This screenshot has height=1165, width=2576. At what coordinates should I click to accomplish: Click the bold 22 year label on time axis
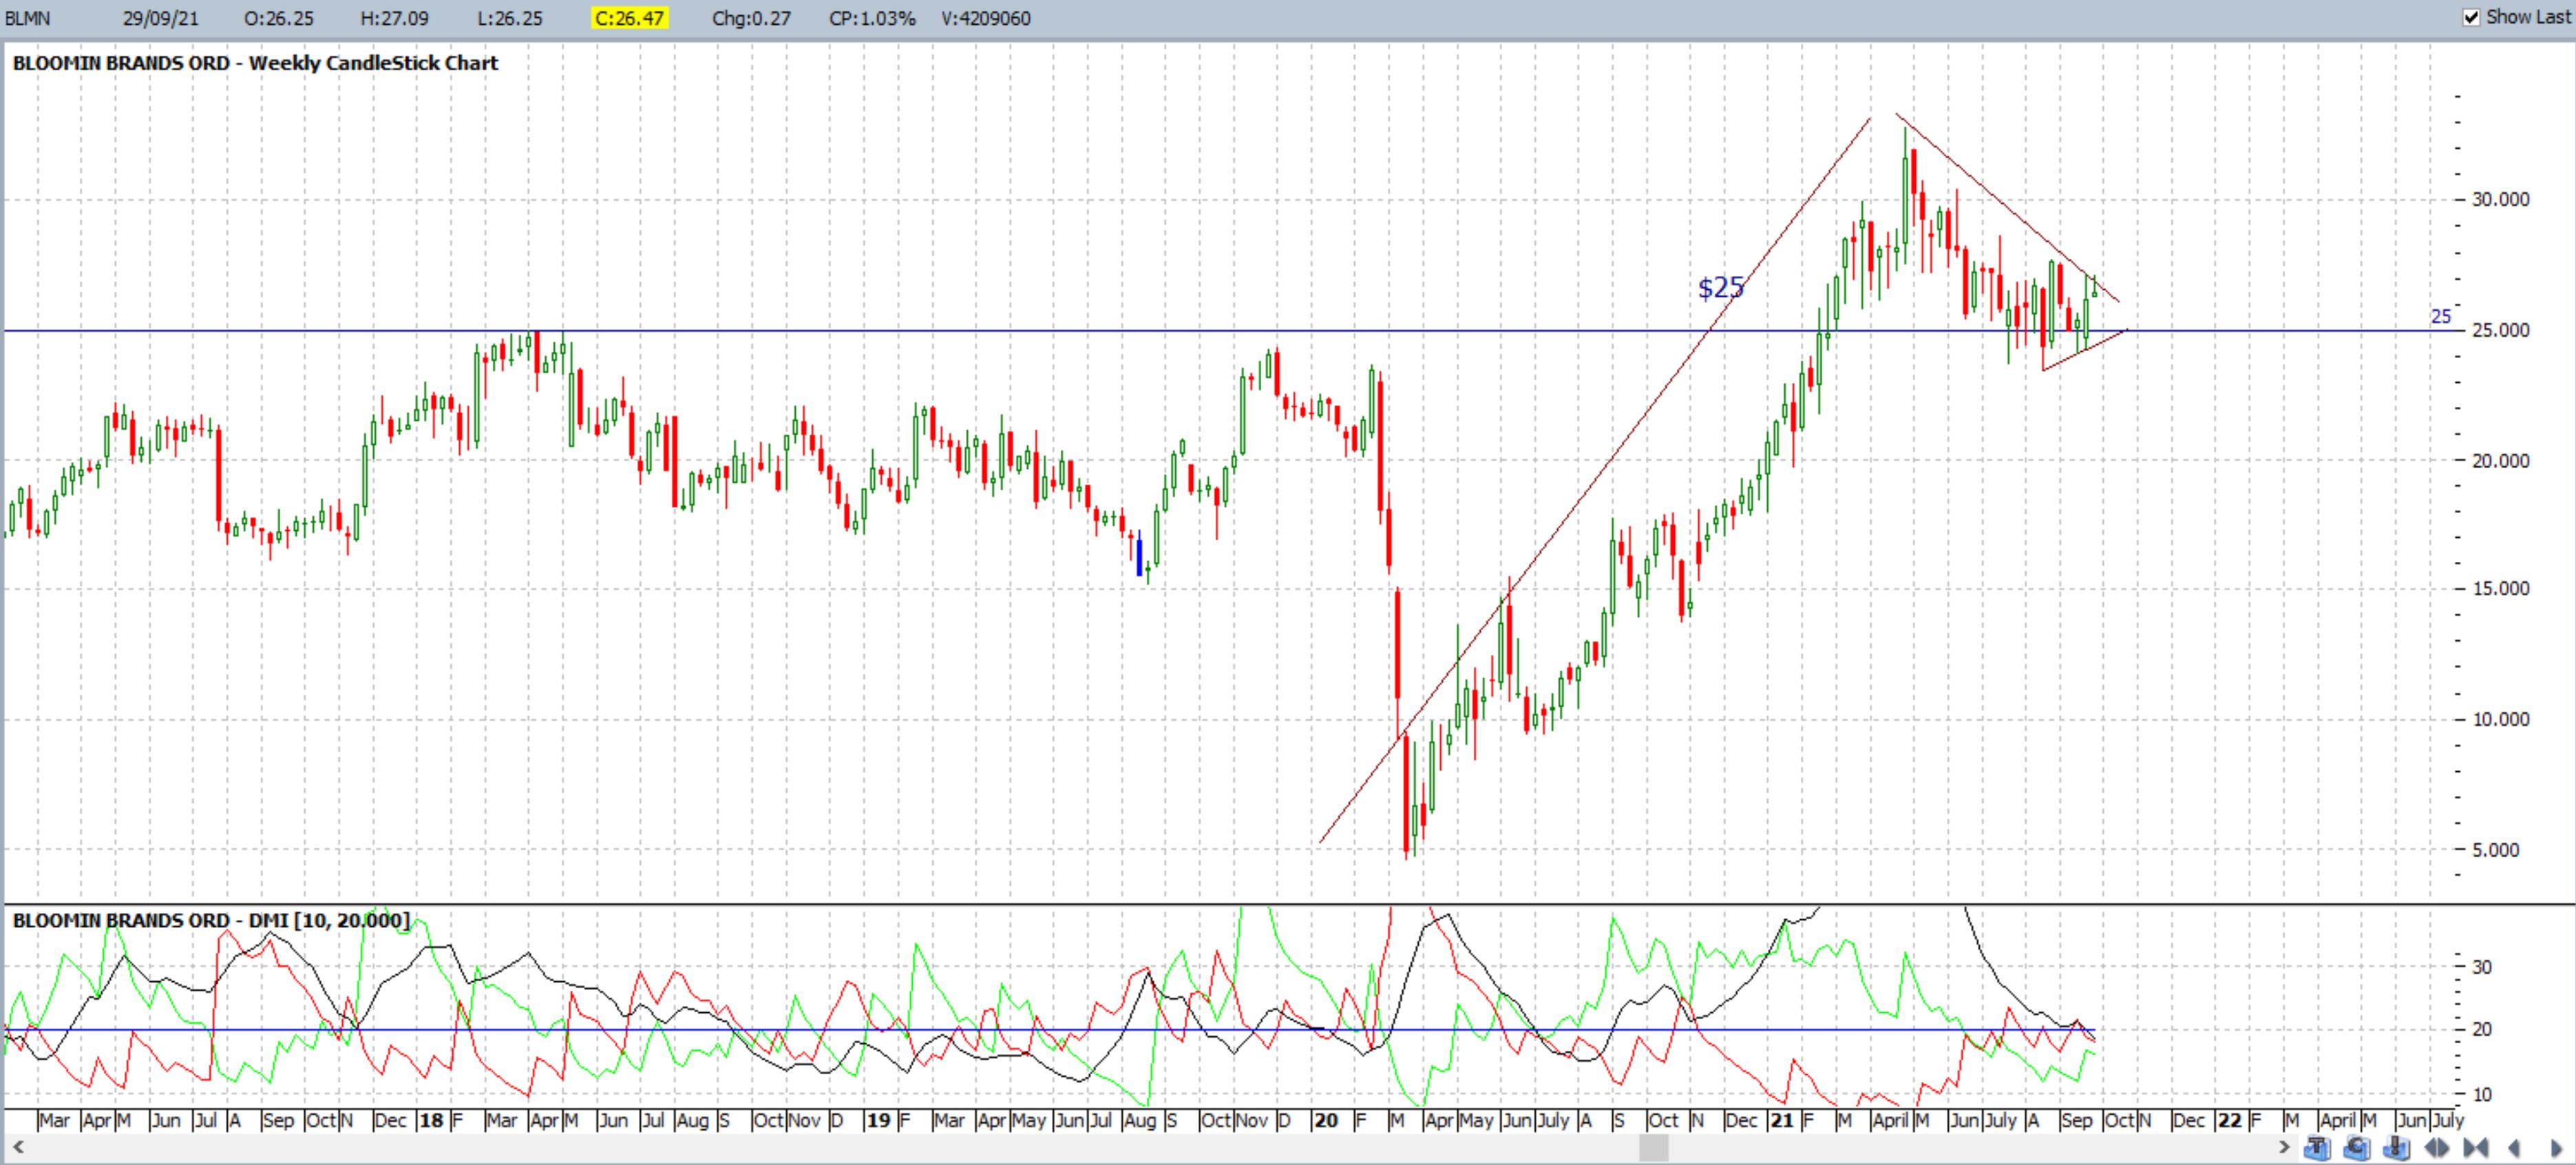tap(2229, 1120)
